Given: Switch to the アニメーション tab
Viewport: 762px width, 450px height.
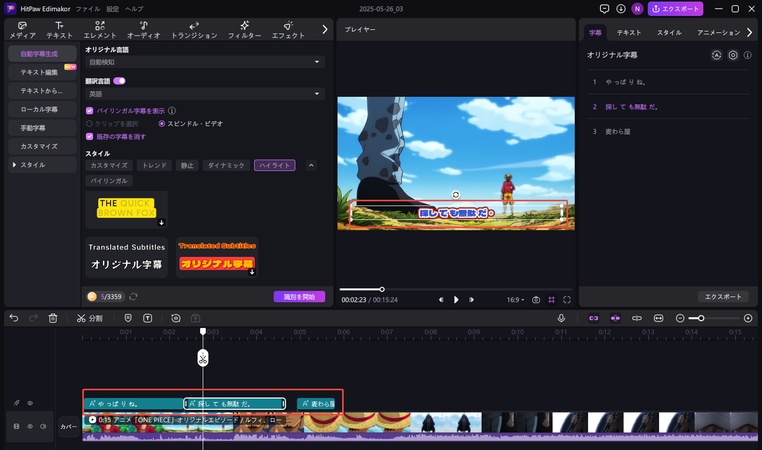Looking at the screenshot, I should click(x=718, y=33).
